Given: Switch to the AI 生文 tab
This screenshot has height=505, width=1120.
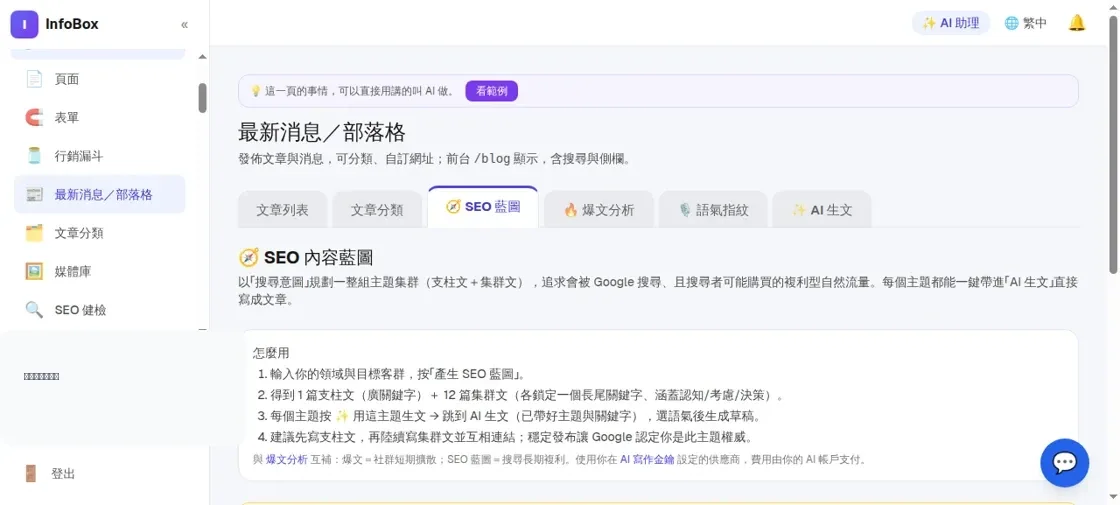Looking at the screenshot, I should coord(821,210).
